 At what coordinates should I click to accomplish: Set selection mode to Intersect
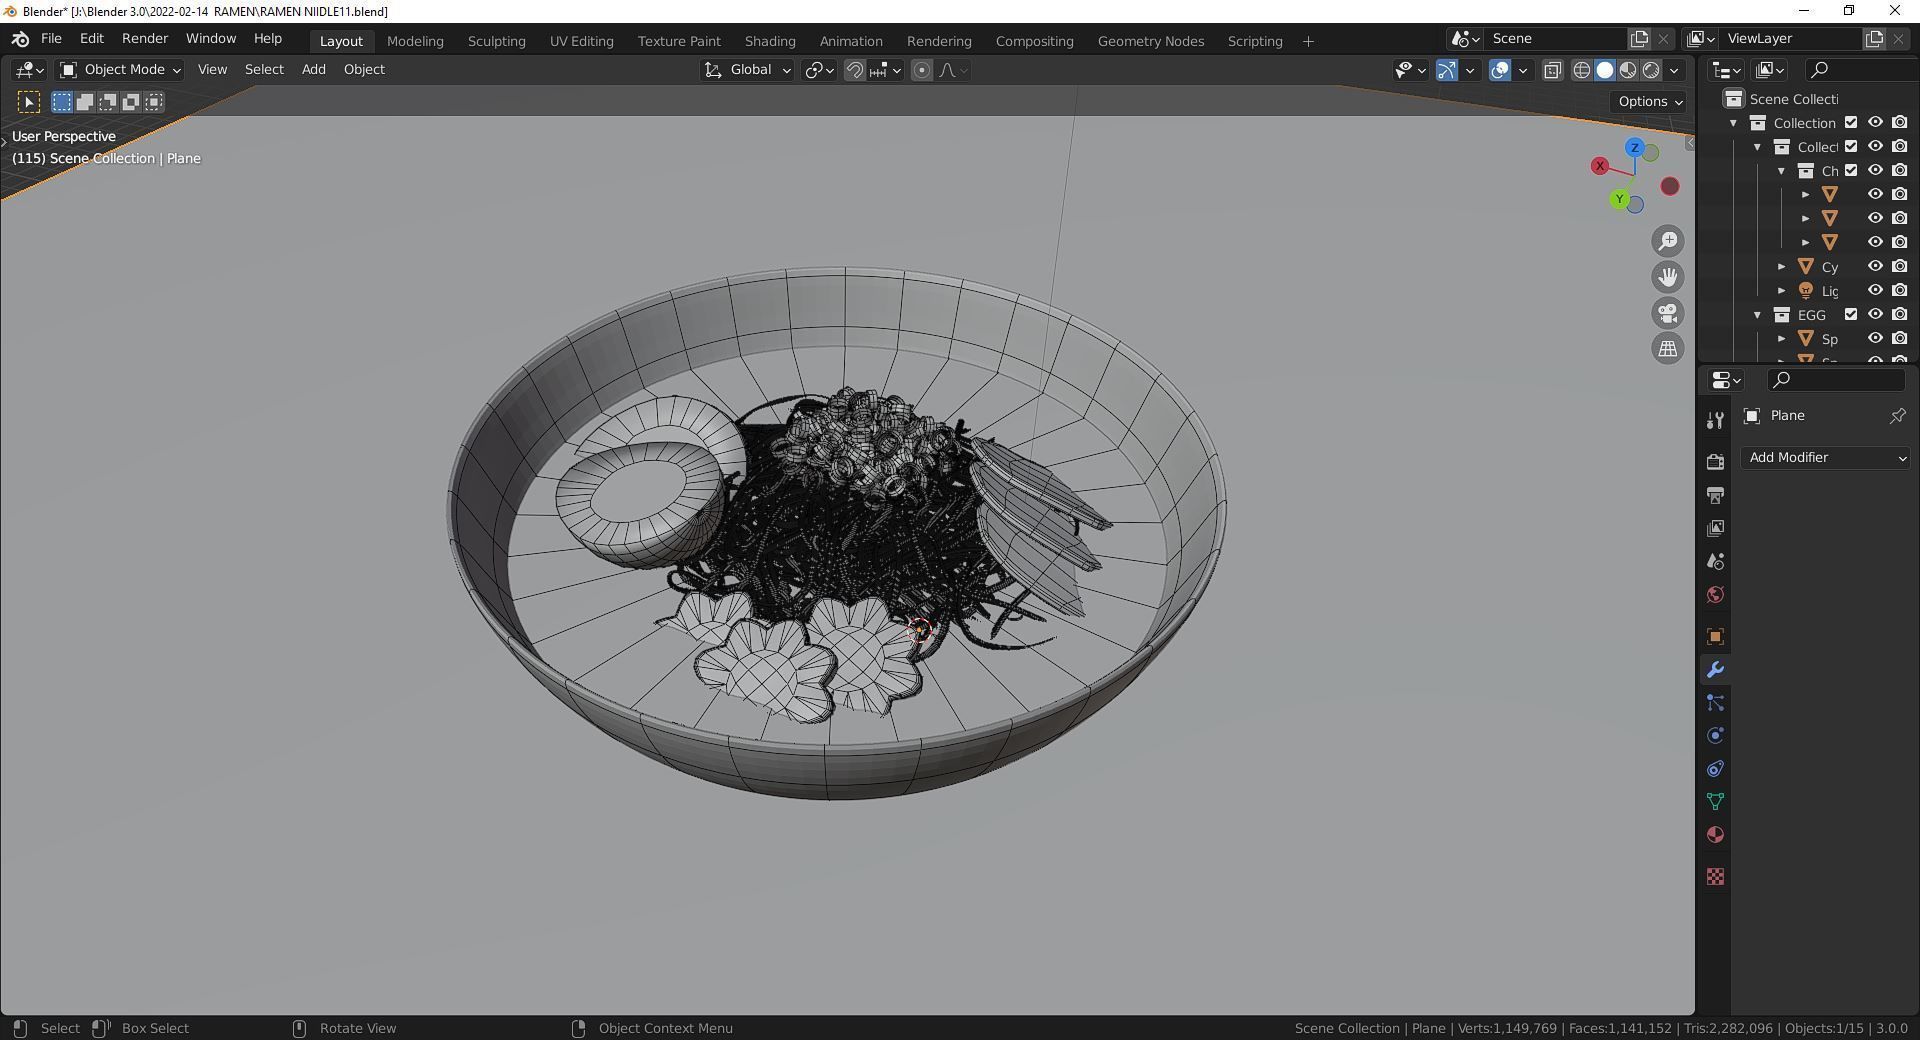tap(154, 102)
